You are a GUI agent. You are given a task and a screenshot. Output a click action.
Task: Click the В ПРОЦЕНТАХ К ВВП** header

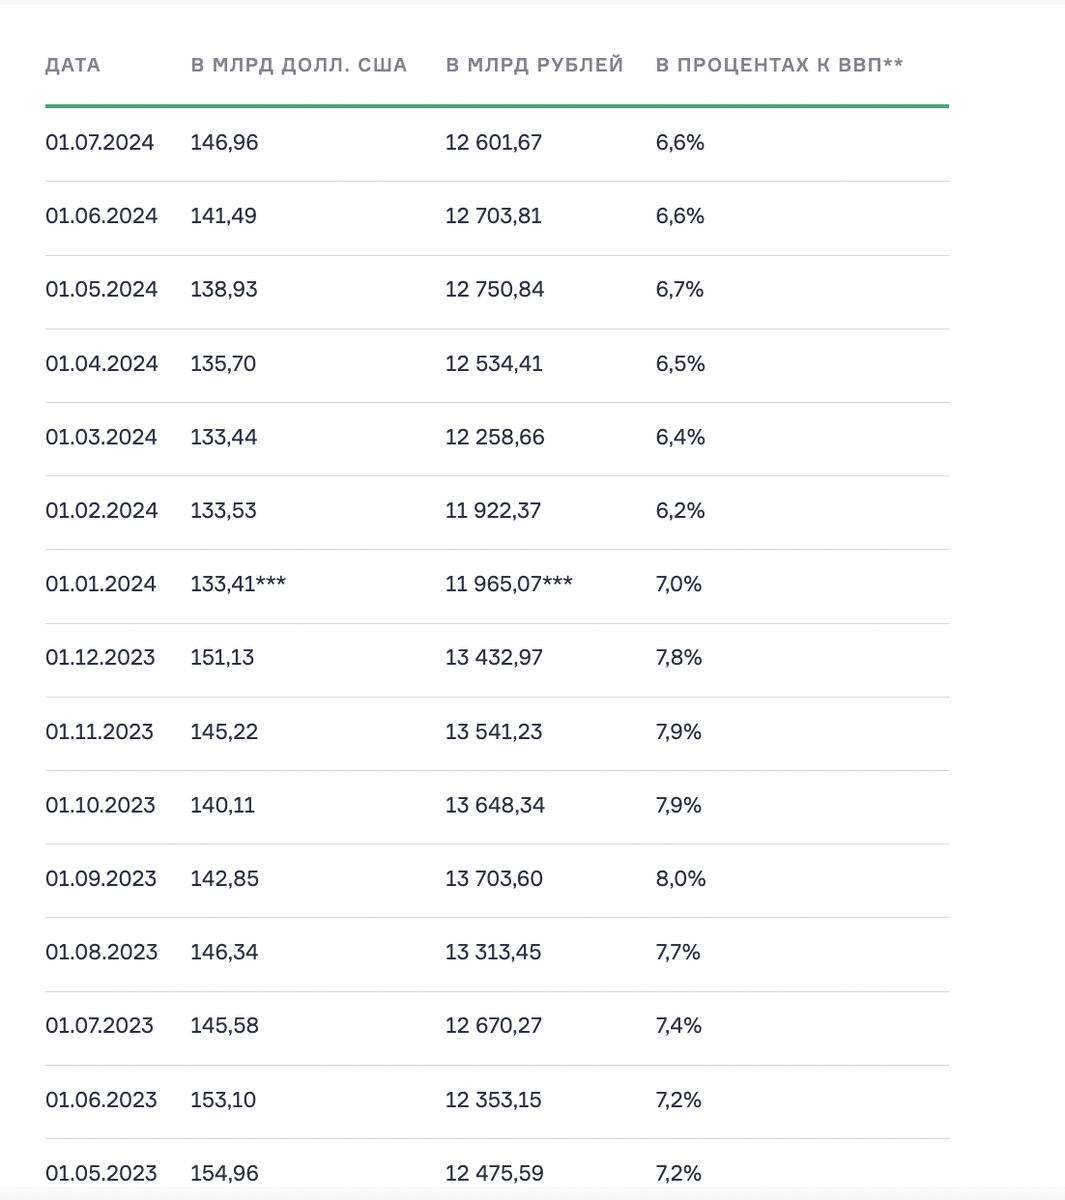pos(779,66)
